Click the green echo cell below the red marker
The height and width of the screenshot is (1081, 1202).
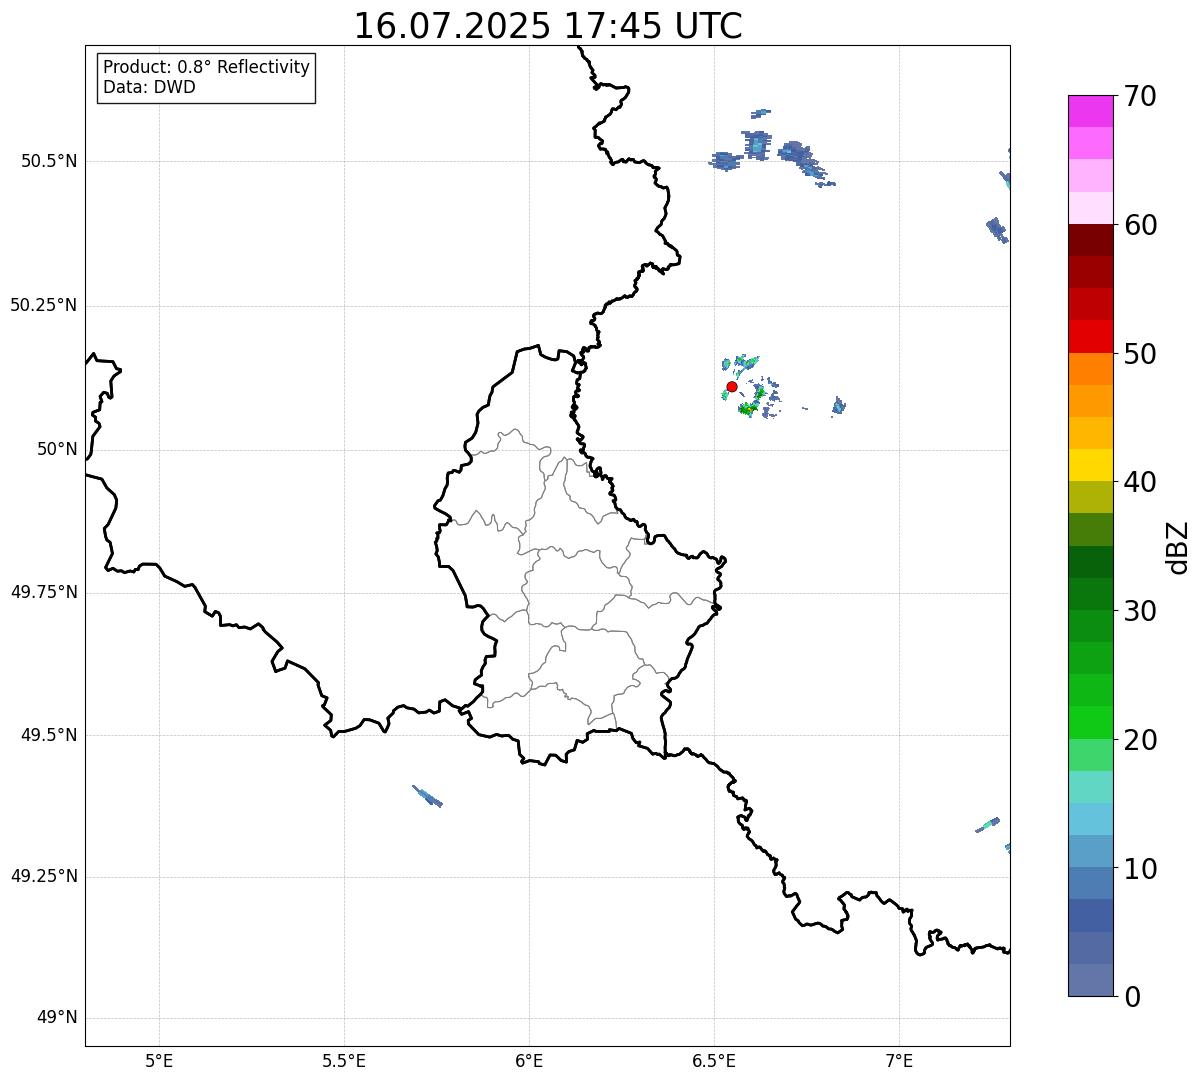pyautogui.click(x=747, y=409)
